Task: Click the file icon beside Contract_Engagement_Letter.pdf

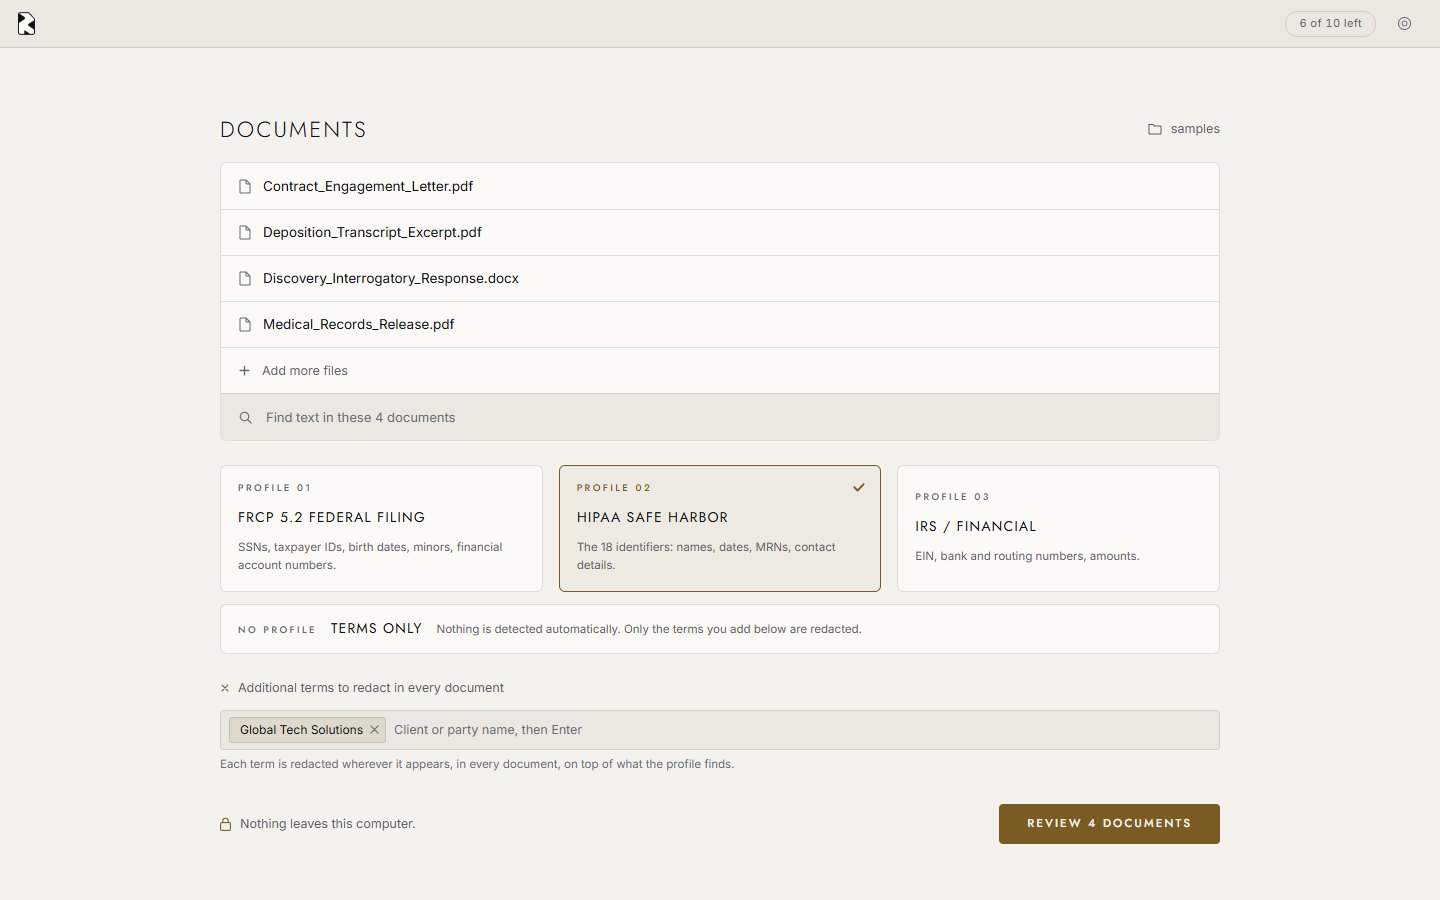Action: point(245,186)
